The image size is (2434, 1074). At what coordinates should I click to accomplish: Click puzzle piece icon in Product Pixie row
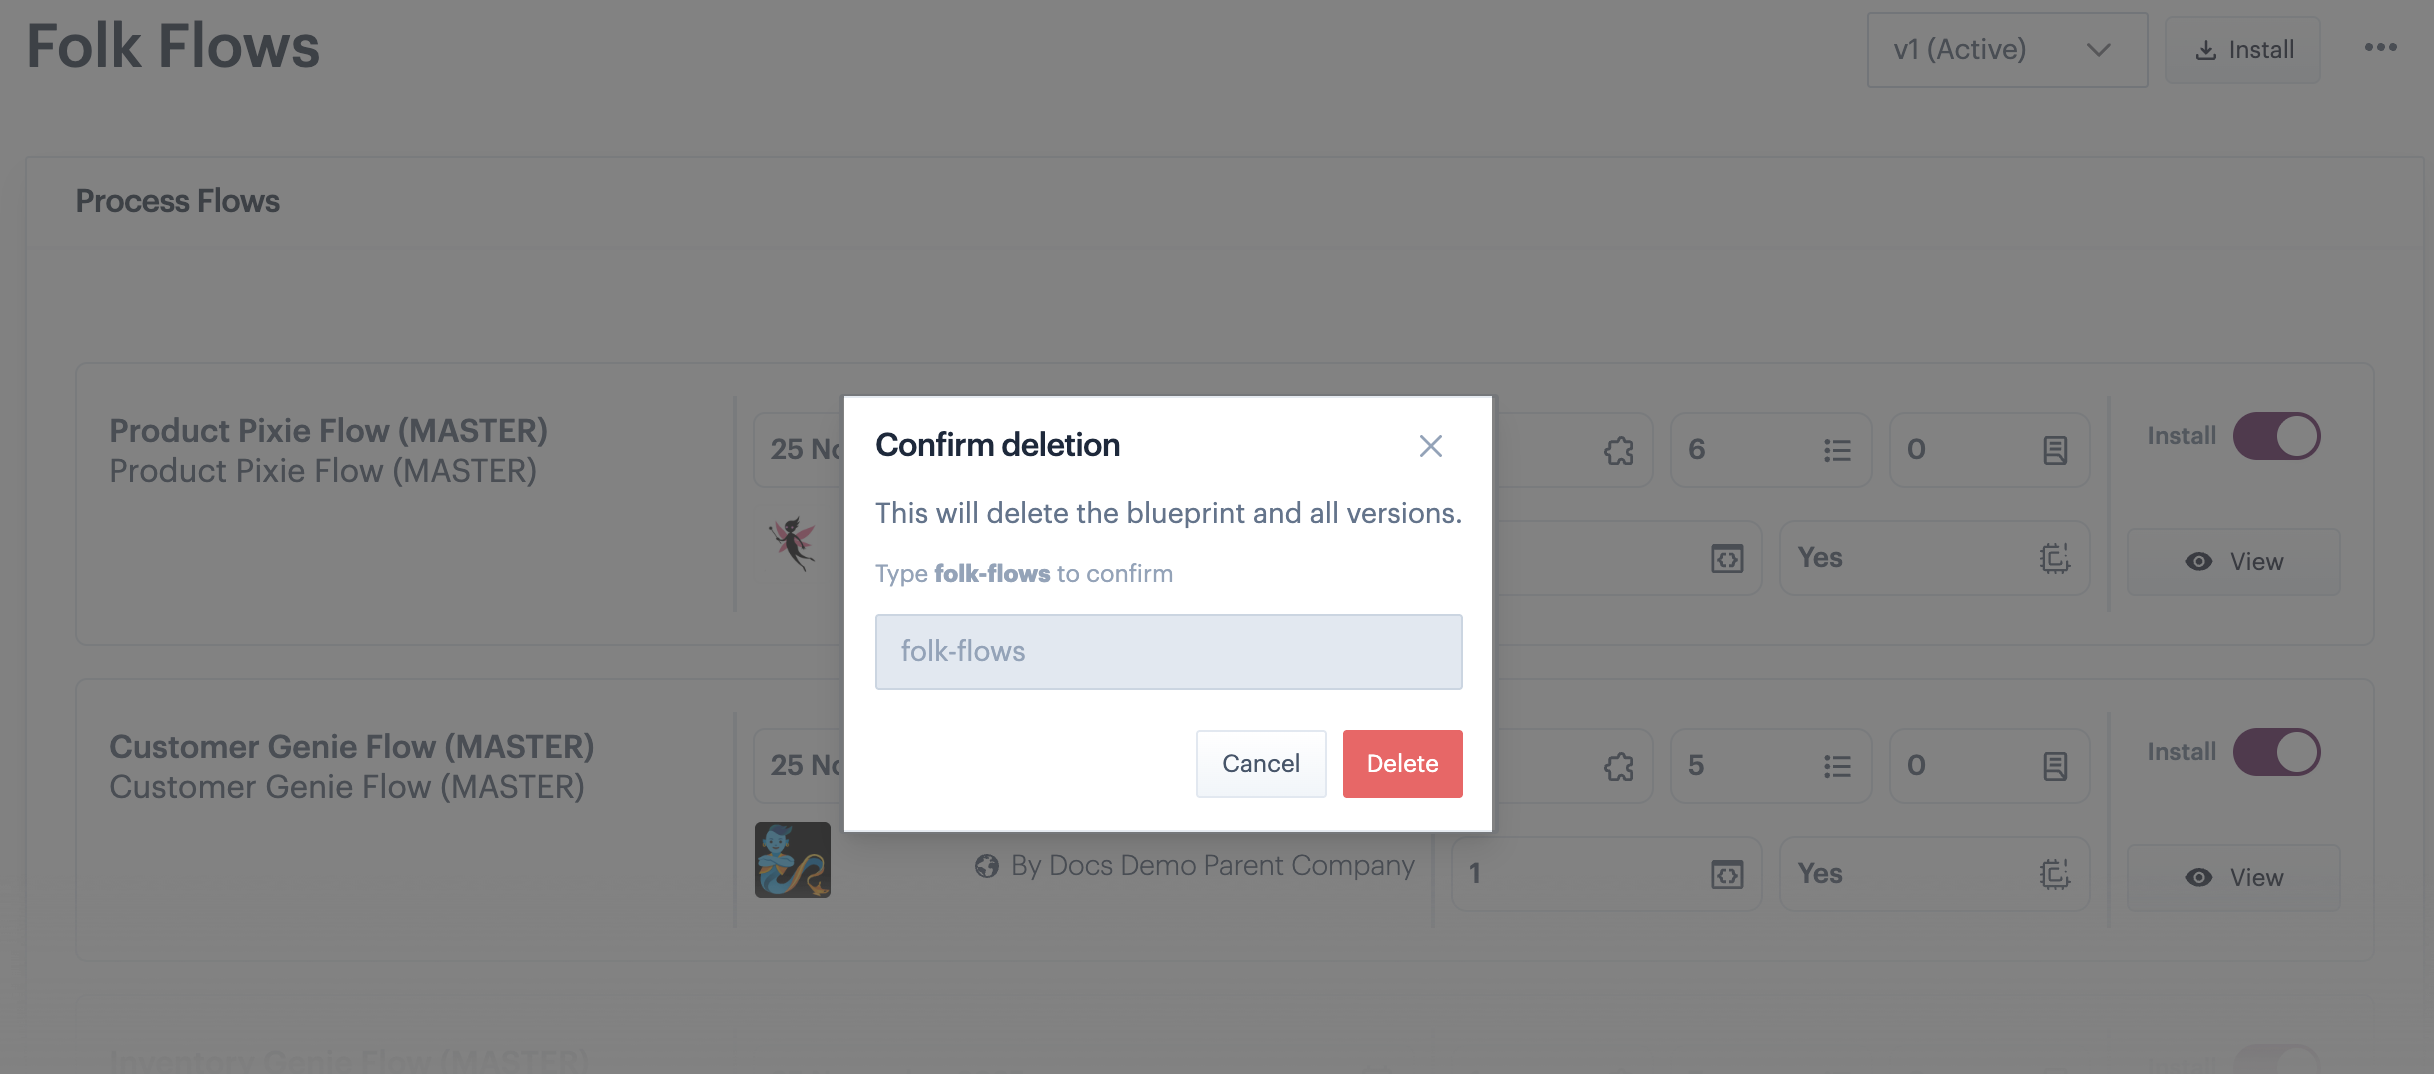(1619, 451)
